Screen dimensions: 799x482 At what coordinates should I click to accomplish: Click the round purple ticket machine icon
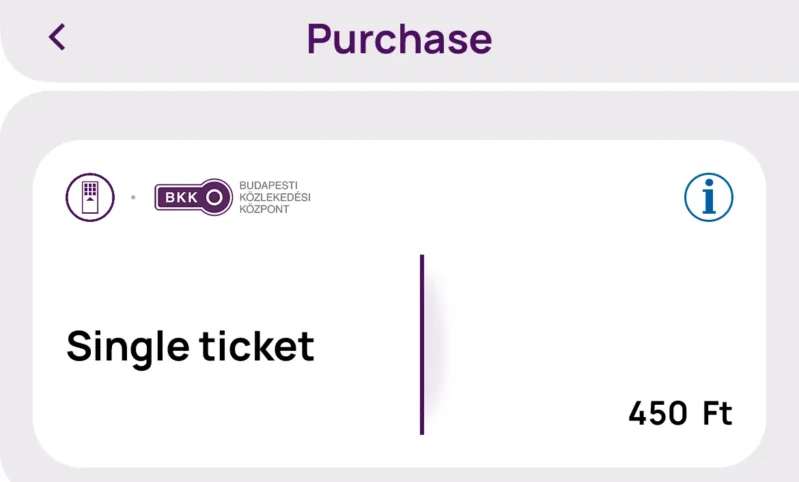[90, 197]
